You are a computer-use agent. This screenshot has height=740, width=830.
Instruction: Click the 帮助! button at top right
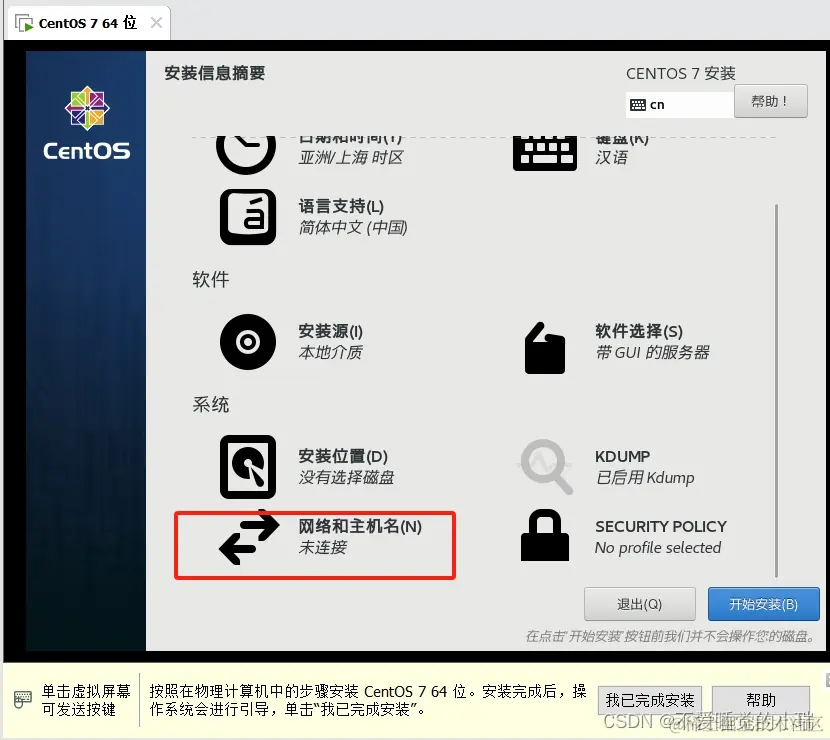(x=770, y=101)
